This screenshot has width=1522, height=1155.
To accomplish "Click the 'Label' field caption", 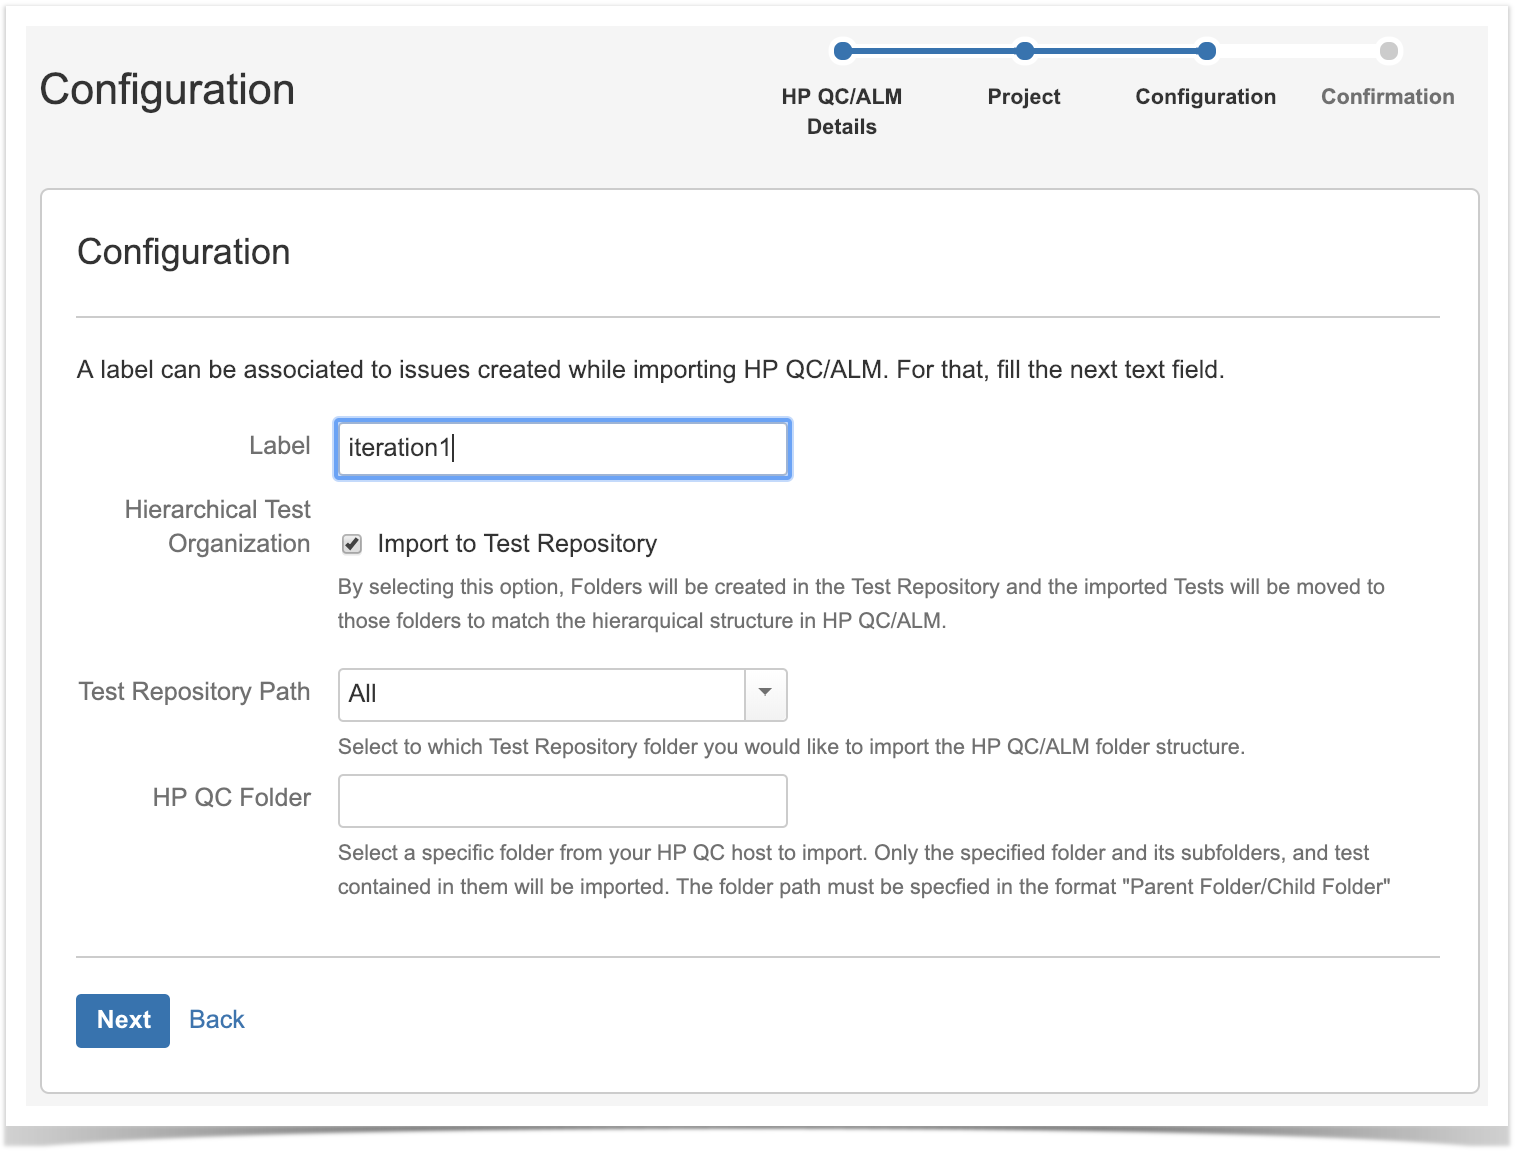I will [280, 446].
